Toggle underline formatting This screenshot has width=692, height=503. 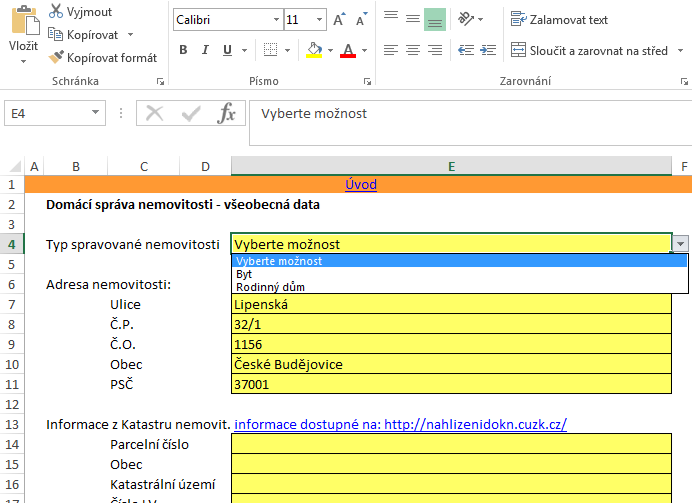(x=227, y=50)
